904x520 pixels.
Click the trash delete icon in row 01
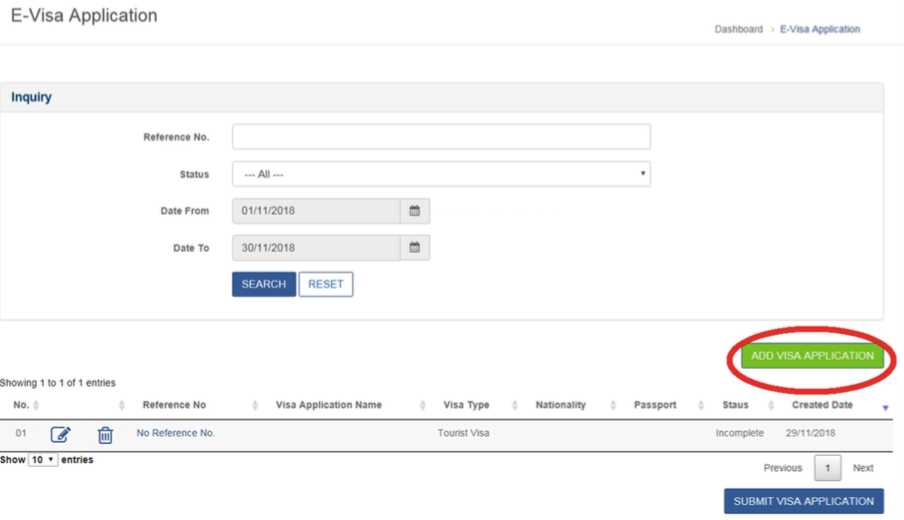pyautogui.click(x=105, y=434)
